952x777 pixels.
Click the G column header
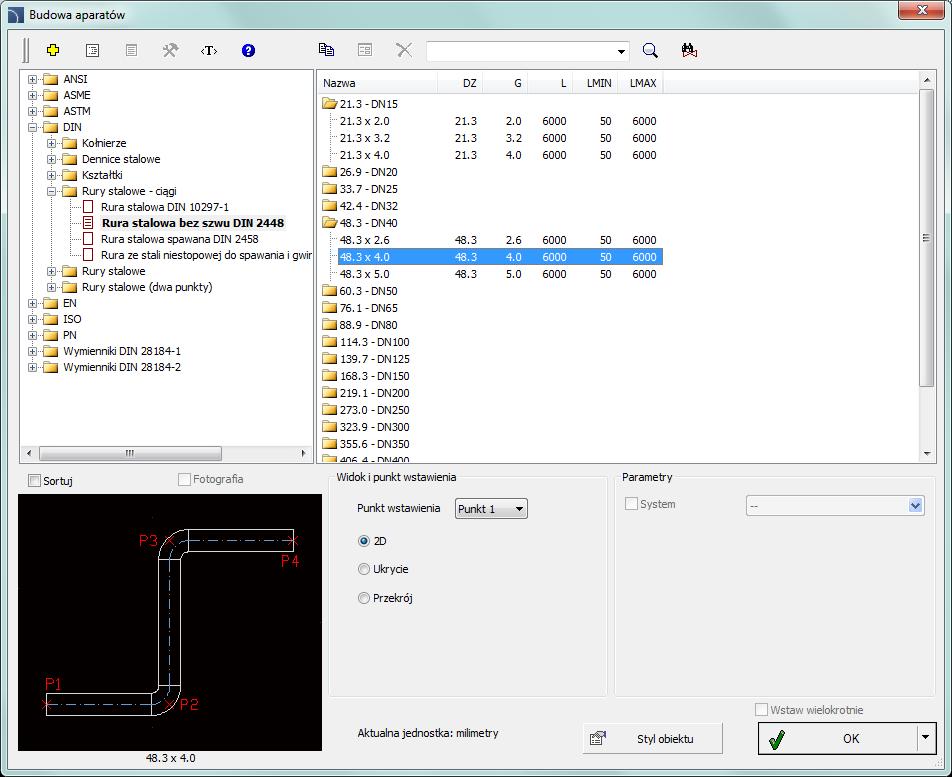pyautogui.click(x=505, y=83)
